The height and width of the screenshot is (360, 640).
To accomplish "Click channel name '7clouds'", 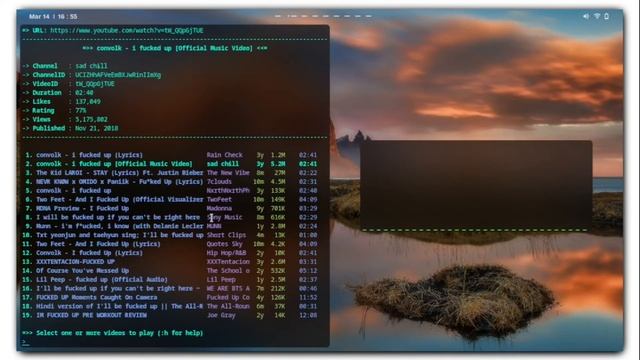I will pos(219,182).
